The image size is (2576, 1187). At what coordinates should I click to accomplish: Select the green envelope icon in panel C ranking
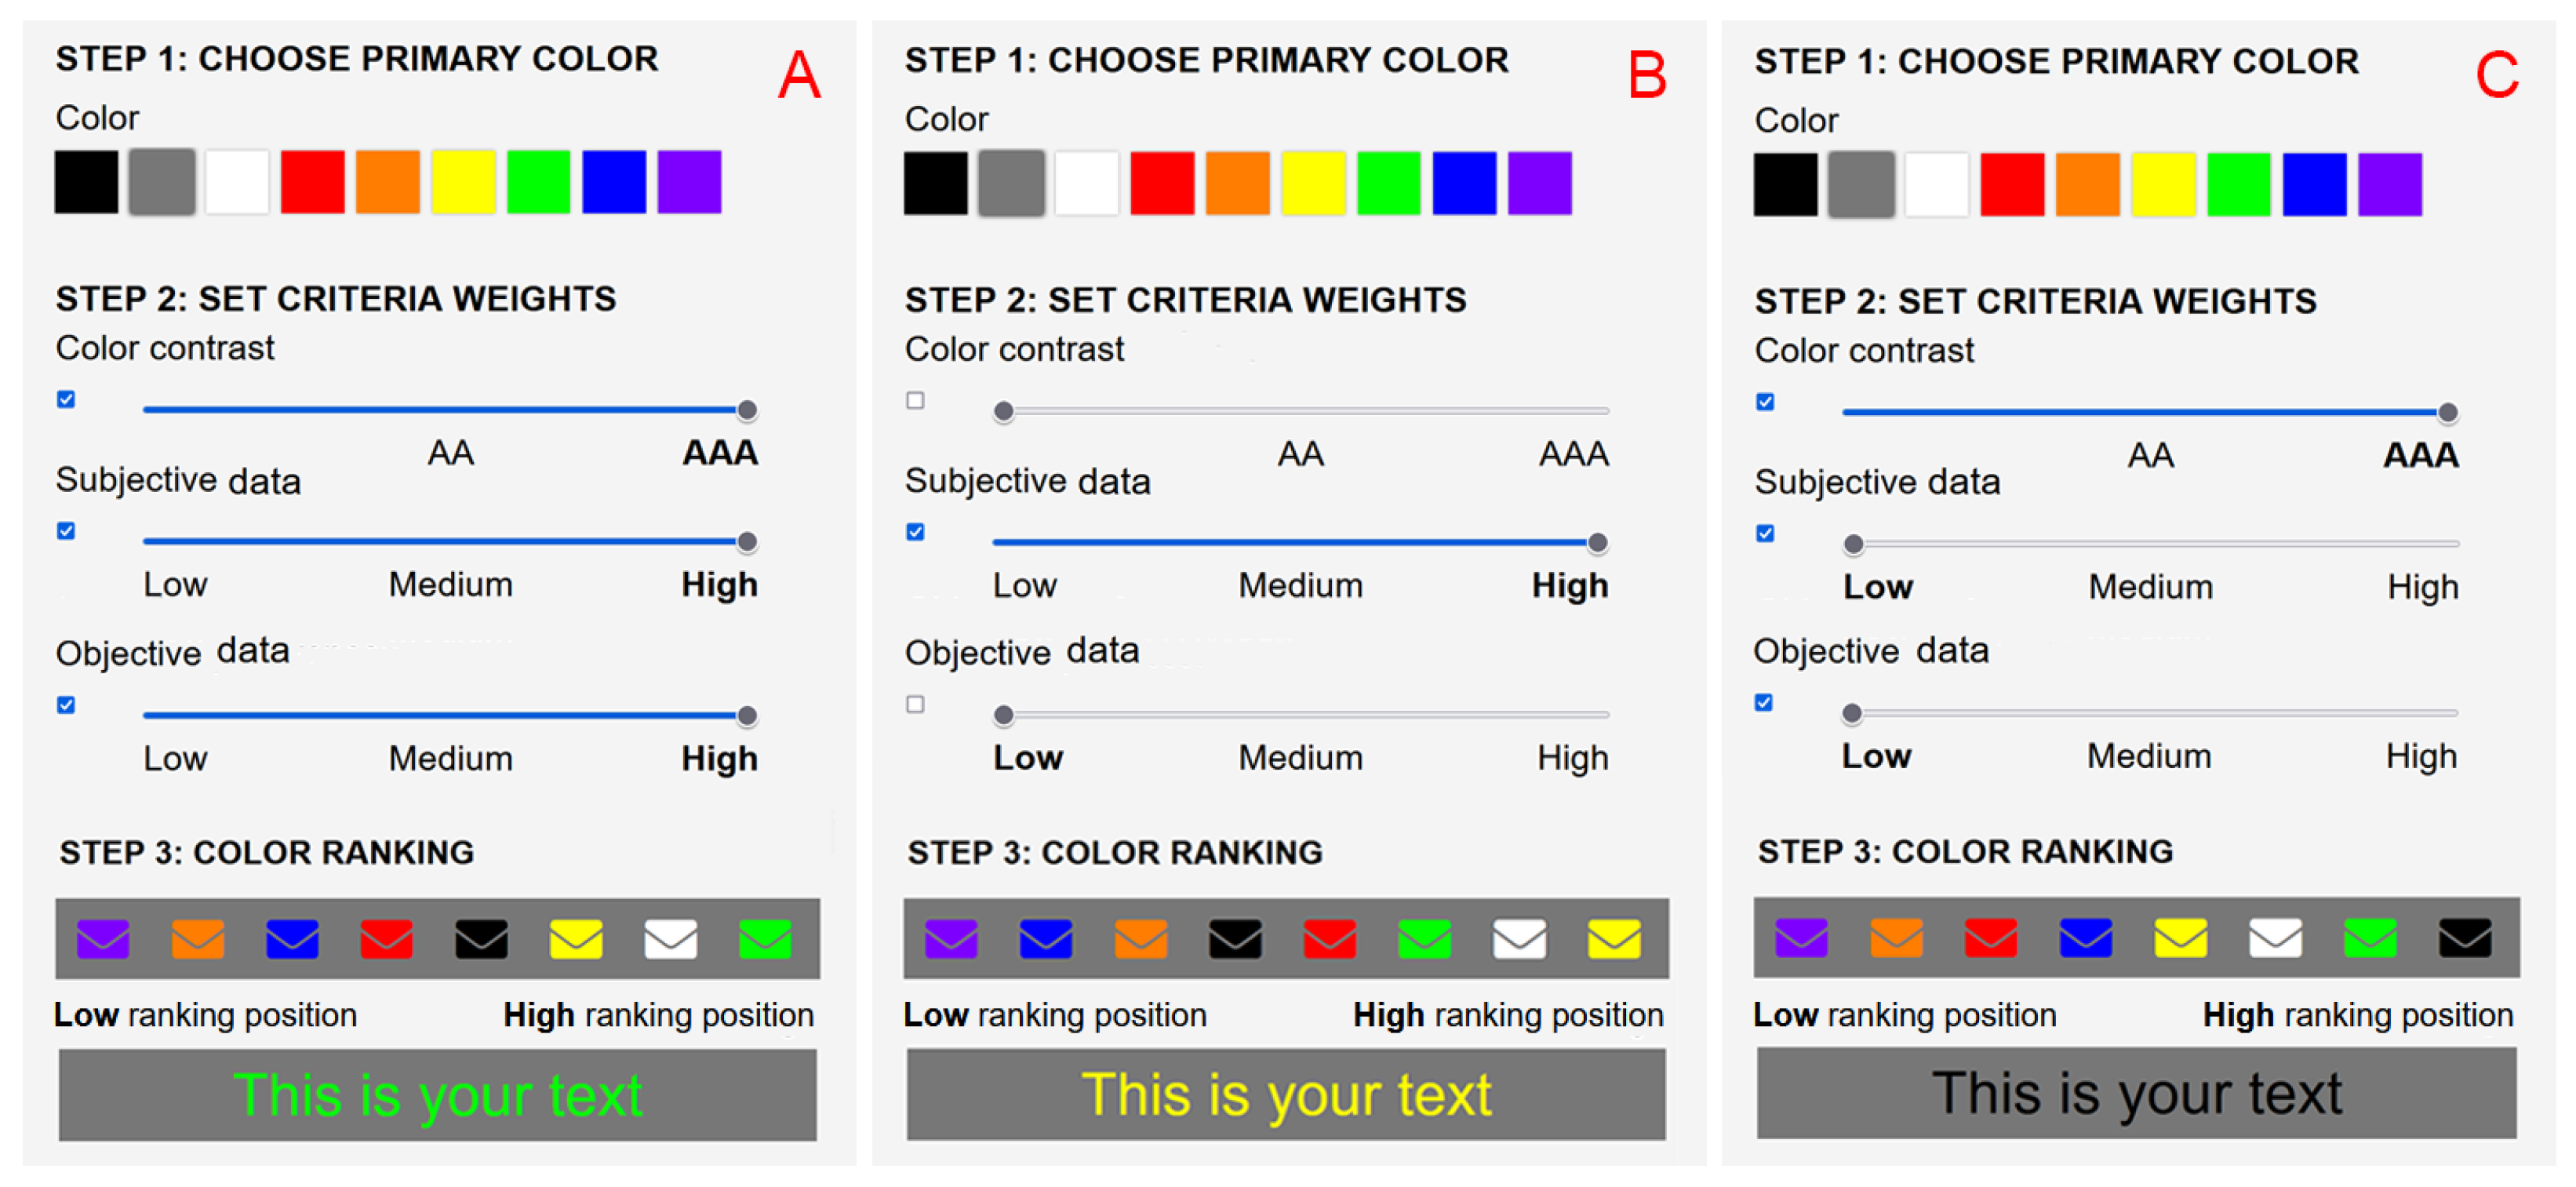(x=2370, y=938)
